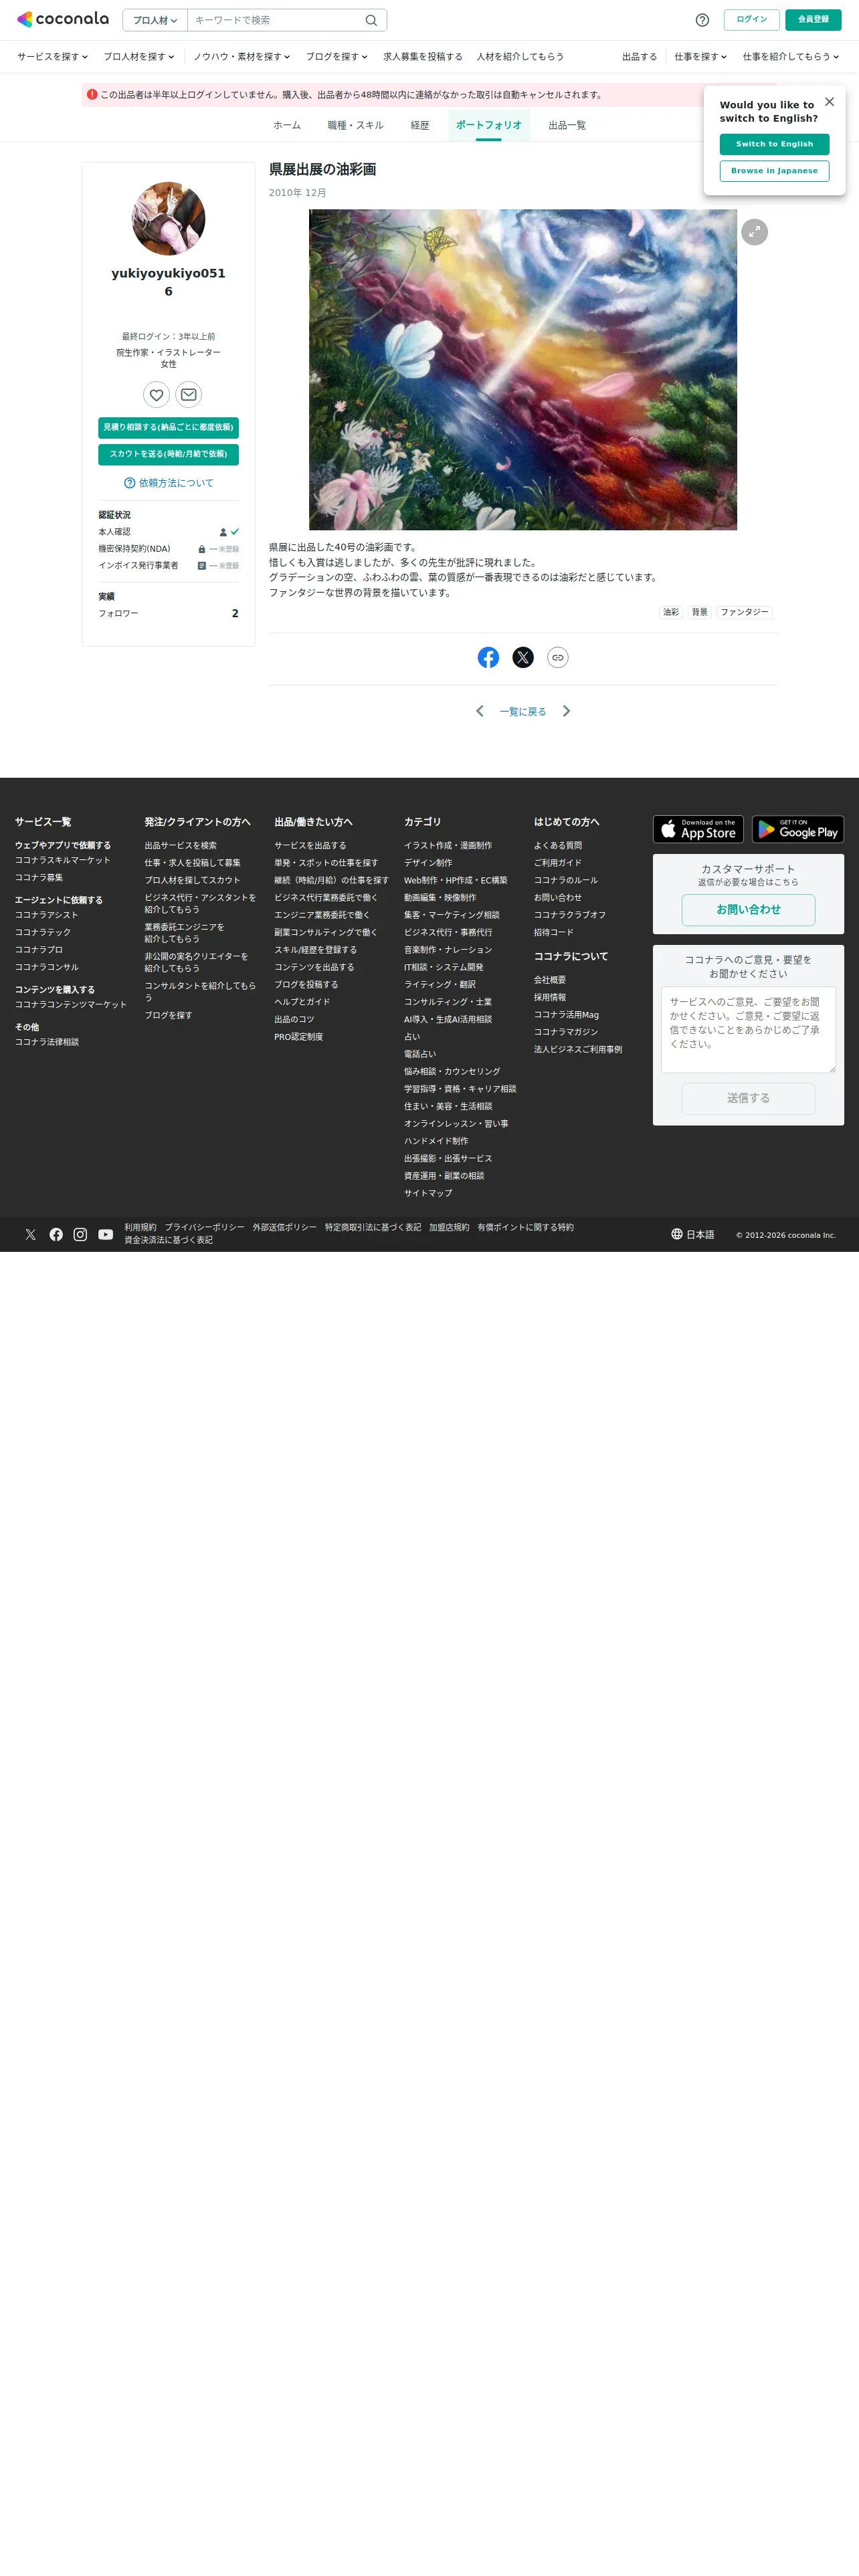Click 出品する in header
Image resolution: width=859 pixels, height=2576 pixels.
tap(639, 57)
